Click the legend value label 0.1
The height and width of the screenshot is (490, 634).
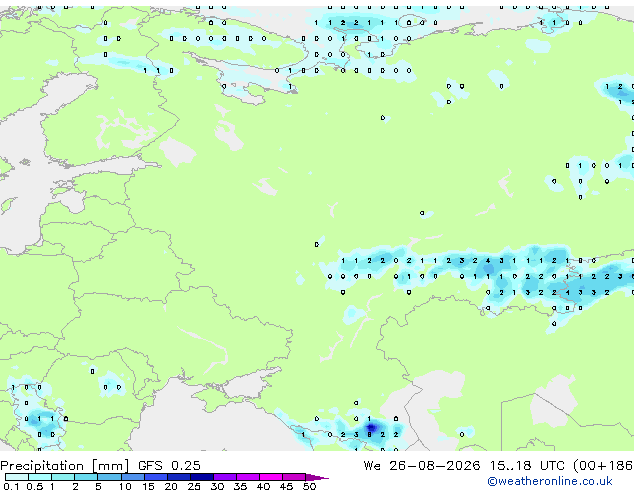click(11, 486)
